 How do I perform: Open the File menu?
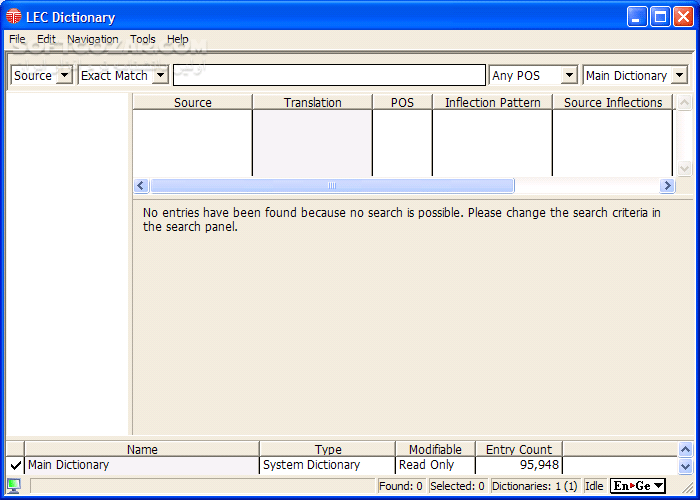coord(17,39)
